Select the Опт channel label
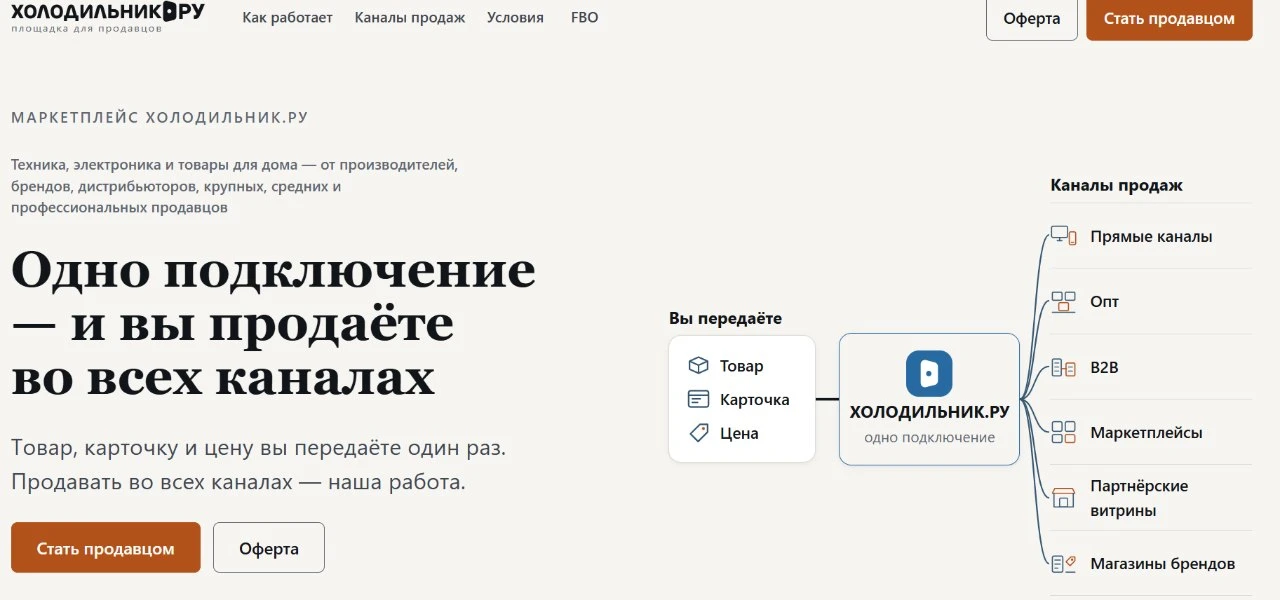Image resolution: width=1280 pixels, height=600 pixels. click(1105, 302)
